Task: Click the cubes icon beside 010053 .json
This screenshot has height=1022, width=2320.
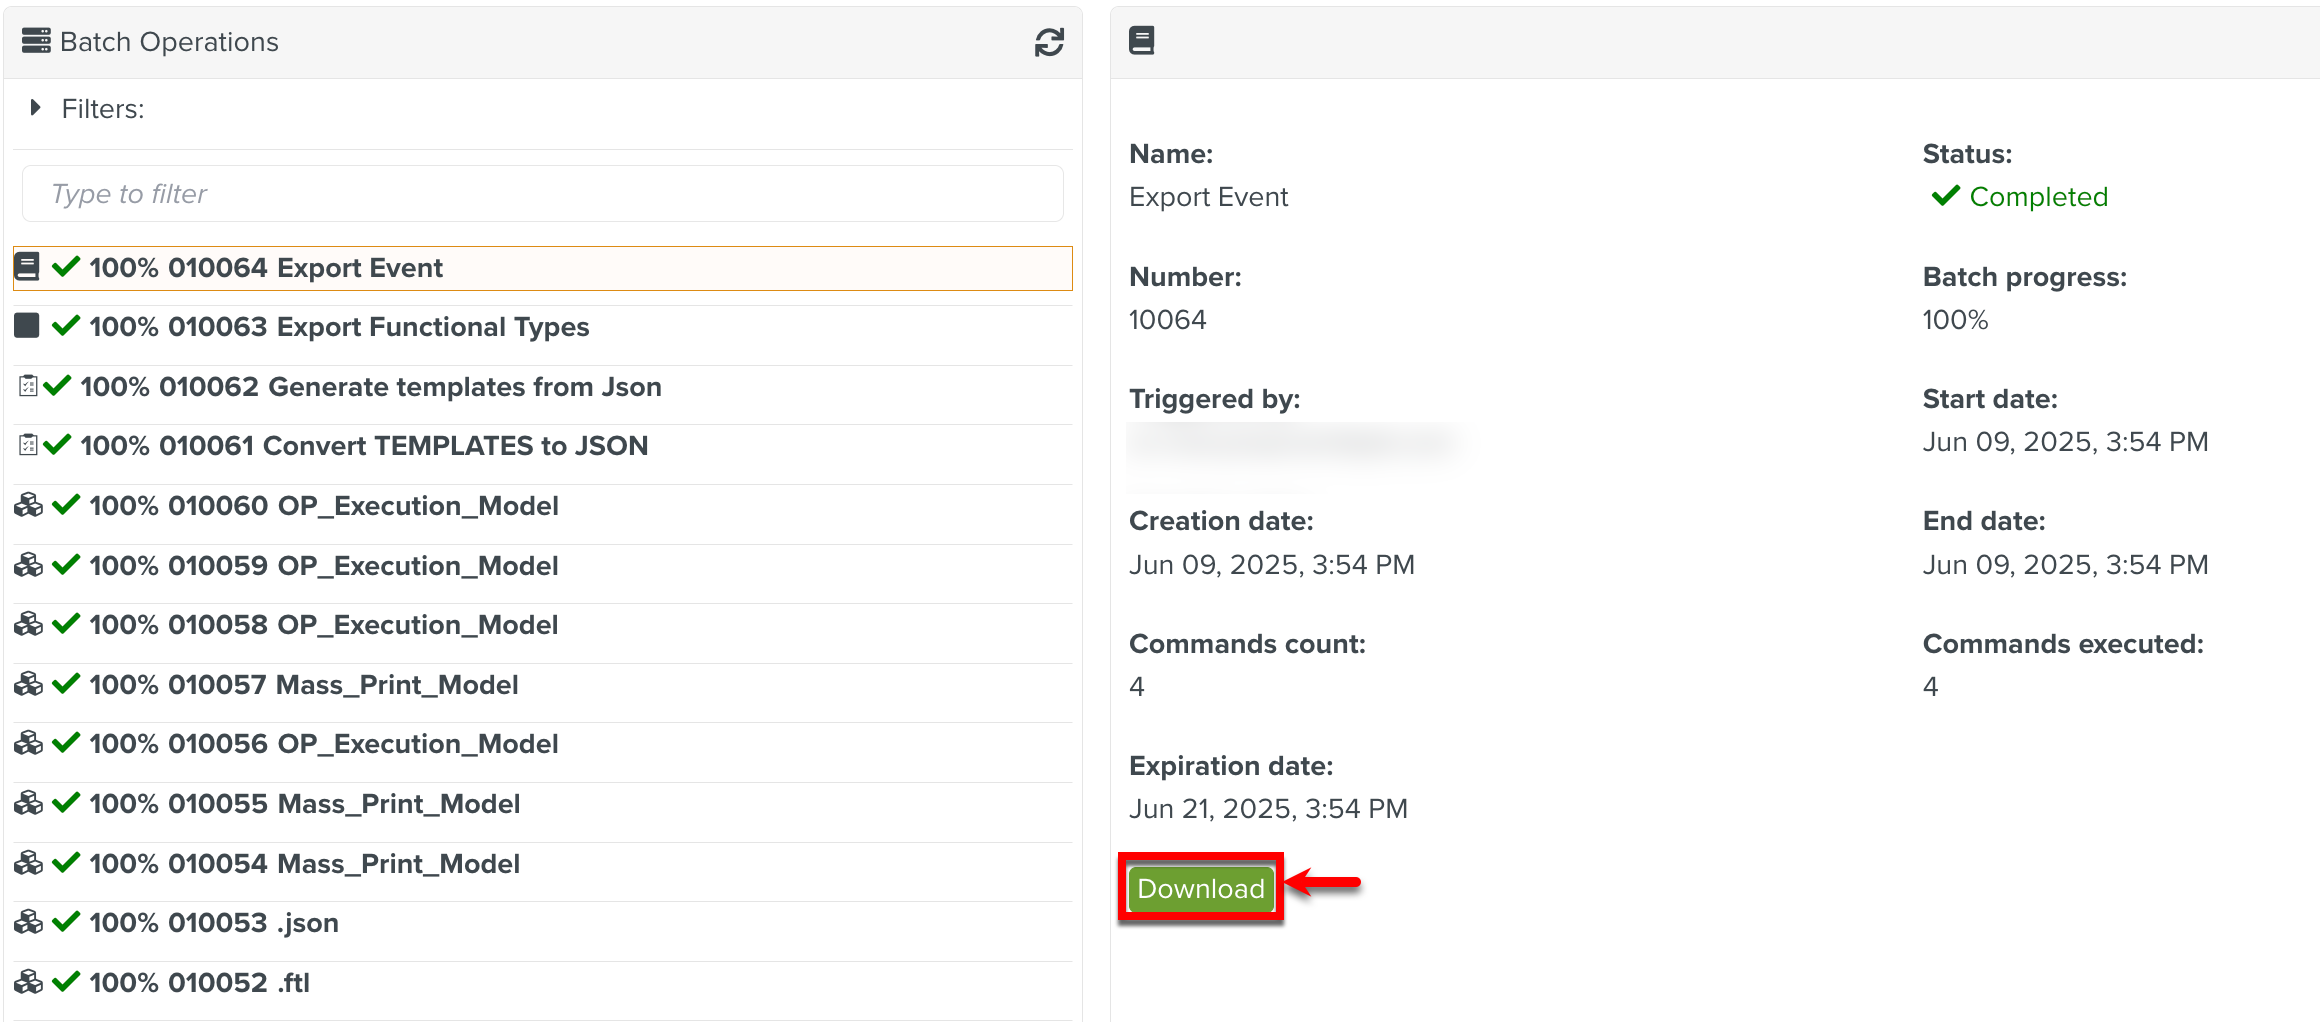Action: [28, 922]
